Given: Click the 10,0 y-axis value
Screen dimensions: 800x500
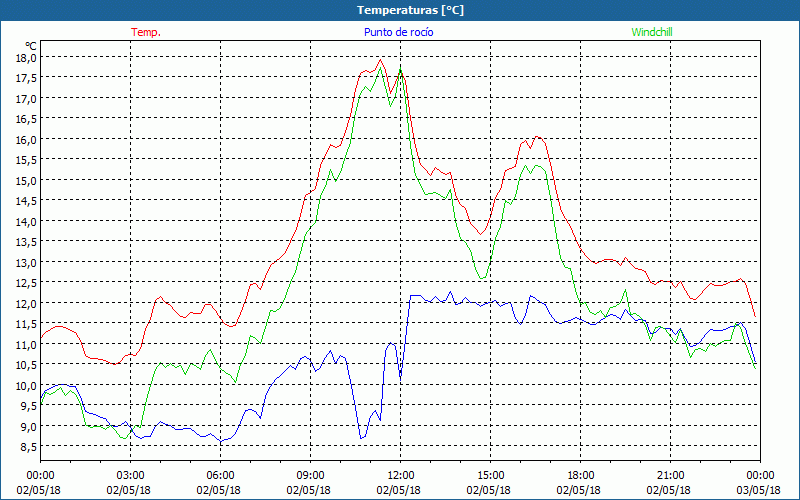Looking at the screenshot, I should pos(26,386).
